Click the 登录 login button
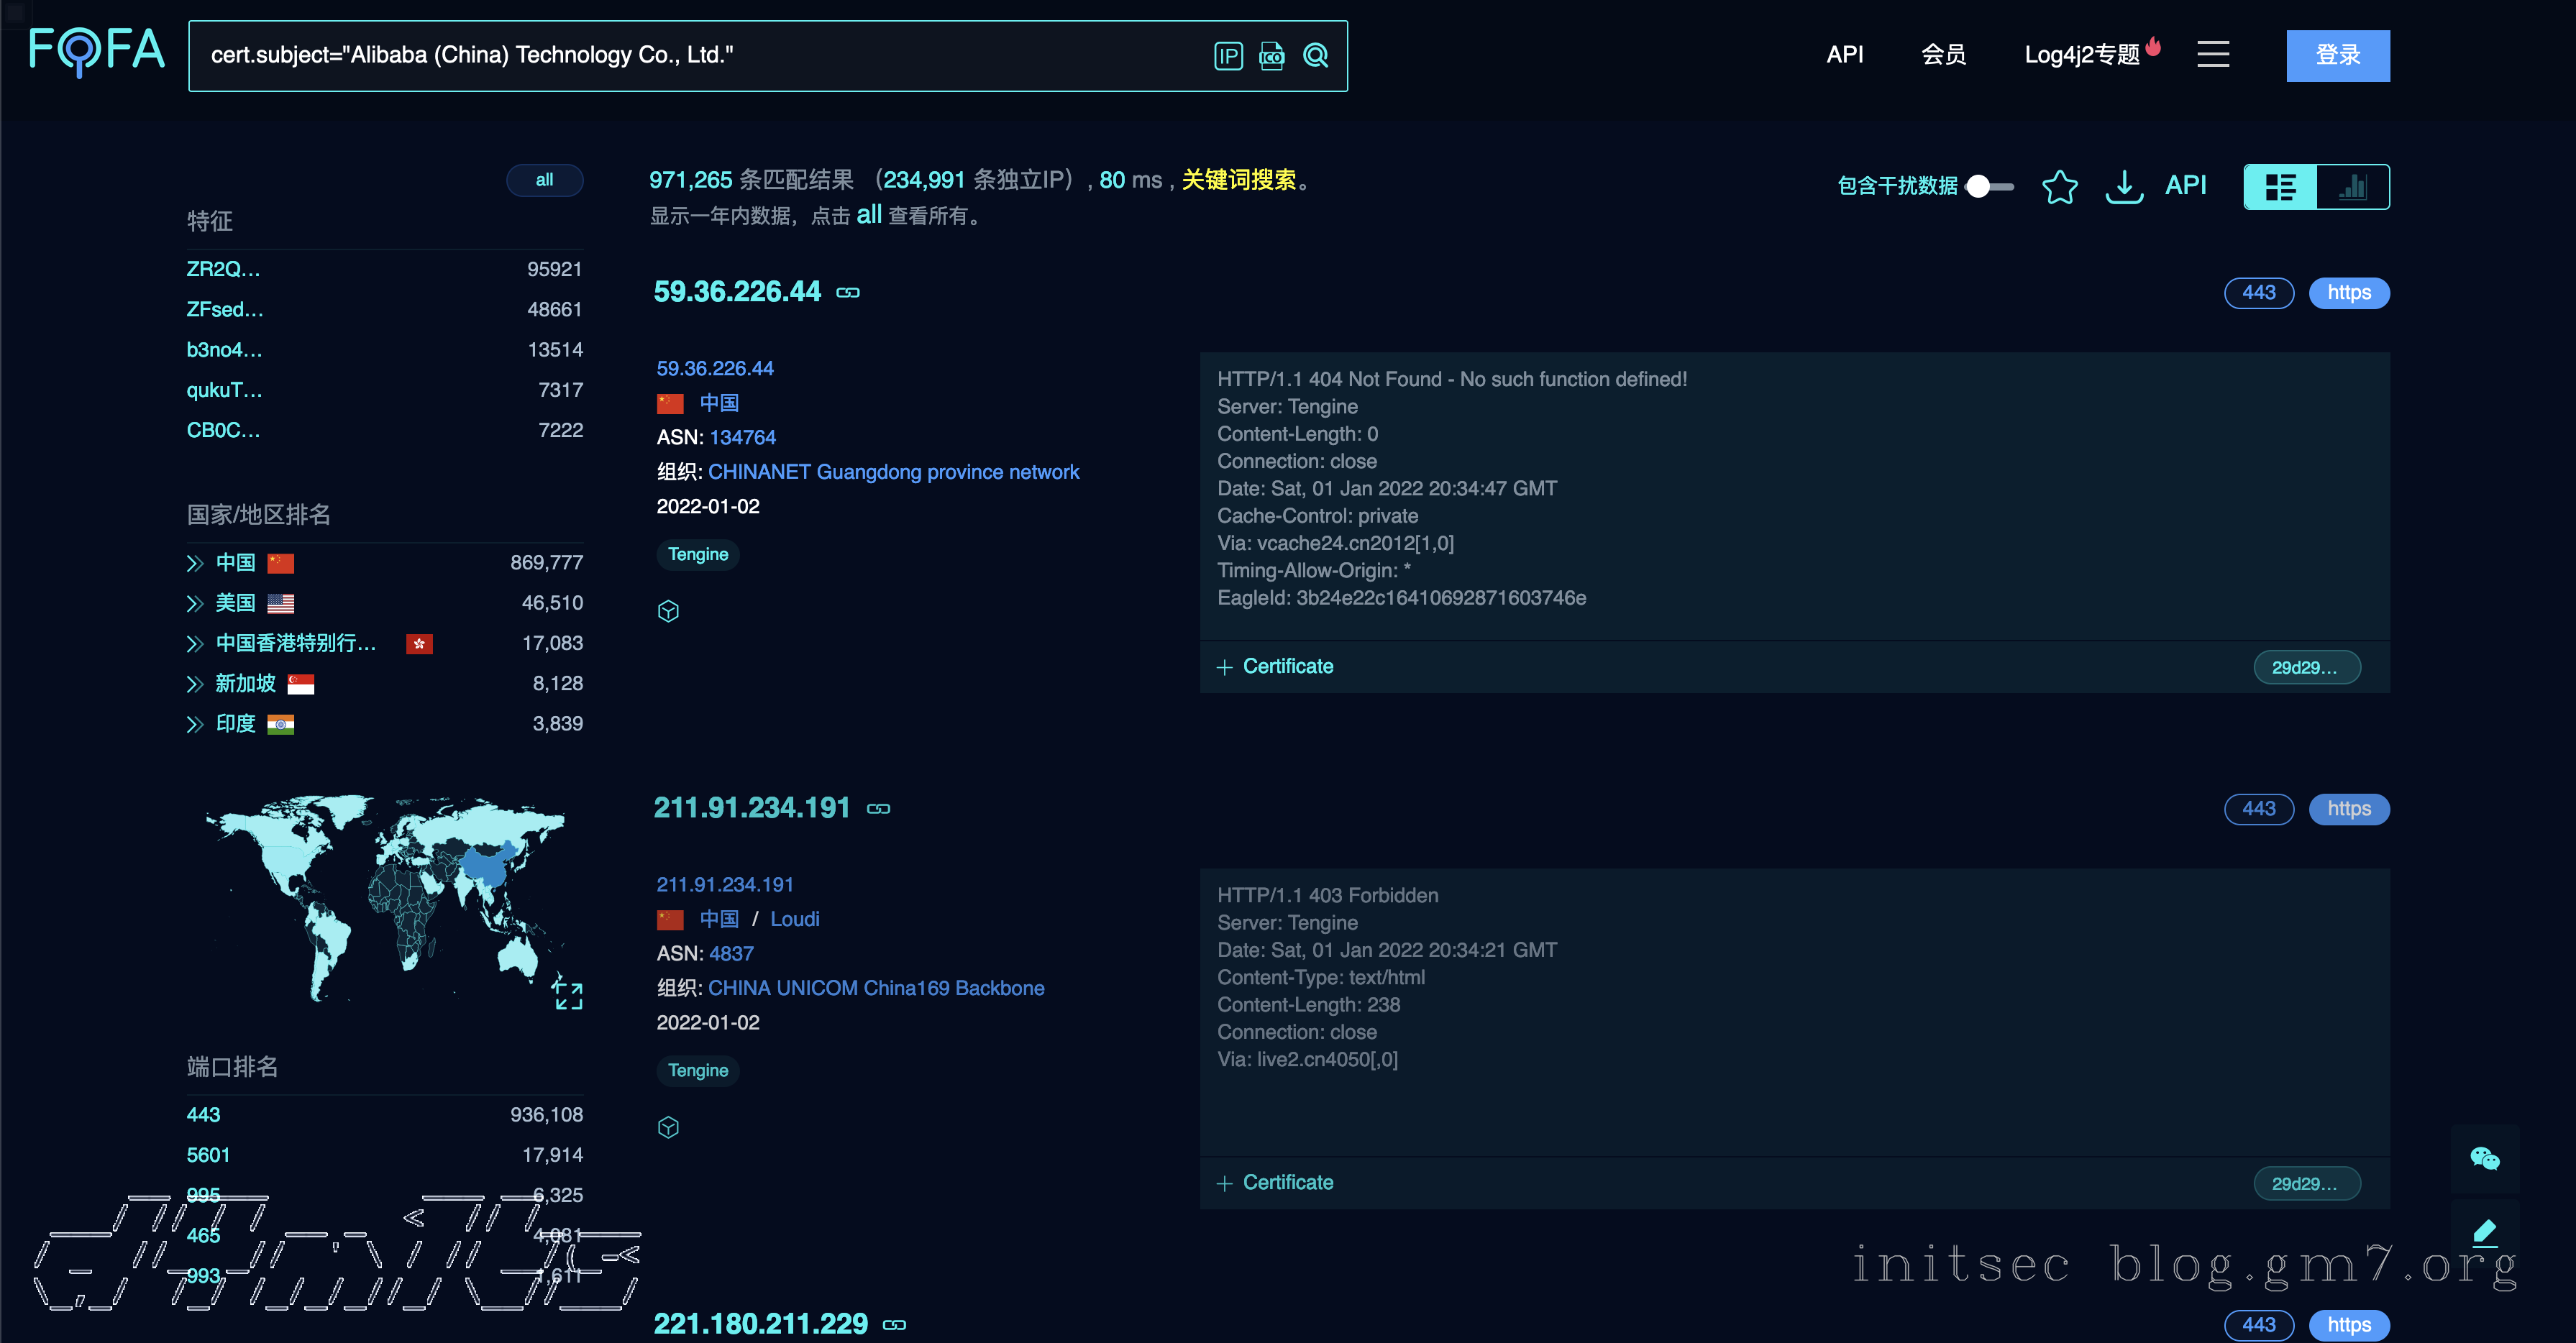2576x1343 pixels. (2337, 55)
